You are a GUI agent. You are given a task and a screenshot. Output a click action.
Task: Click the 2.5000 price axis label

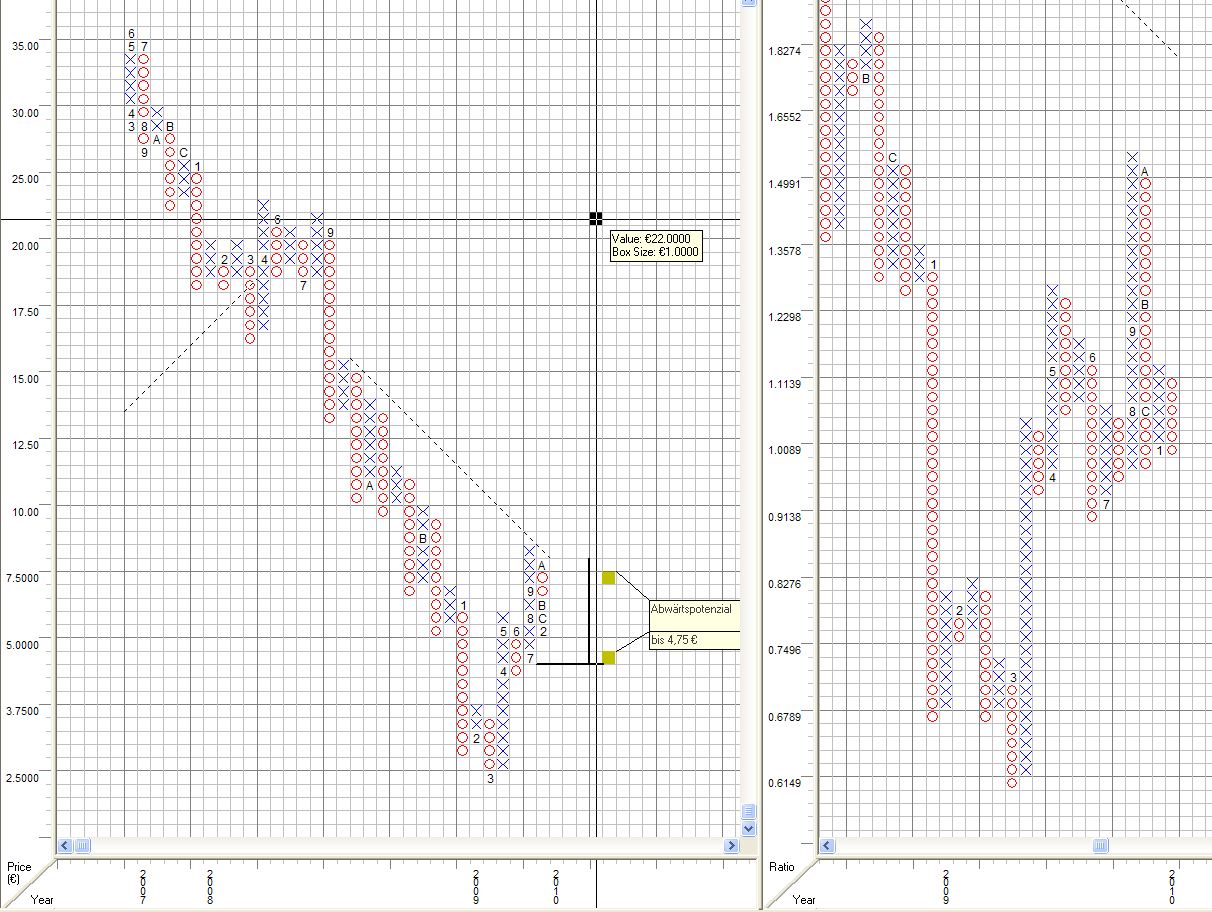tap(24, 778)
